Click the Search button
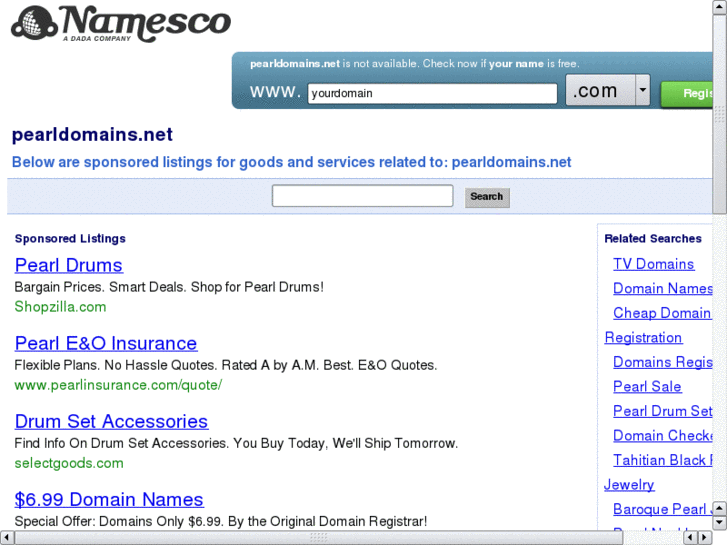727x545 pixels. [487, 197]
